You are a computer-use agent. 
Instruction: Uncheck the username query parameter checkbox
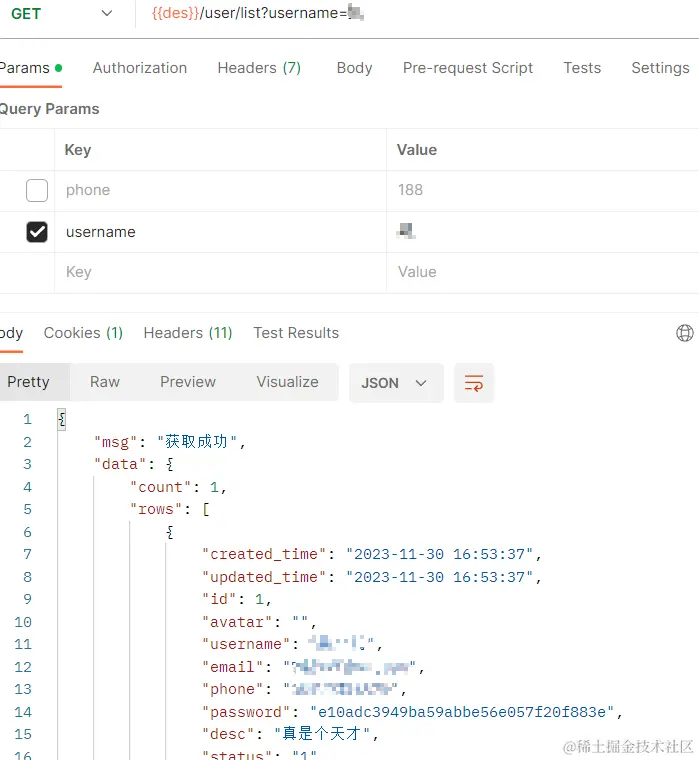[37, 232]
